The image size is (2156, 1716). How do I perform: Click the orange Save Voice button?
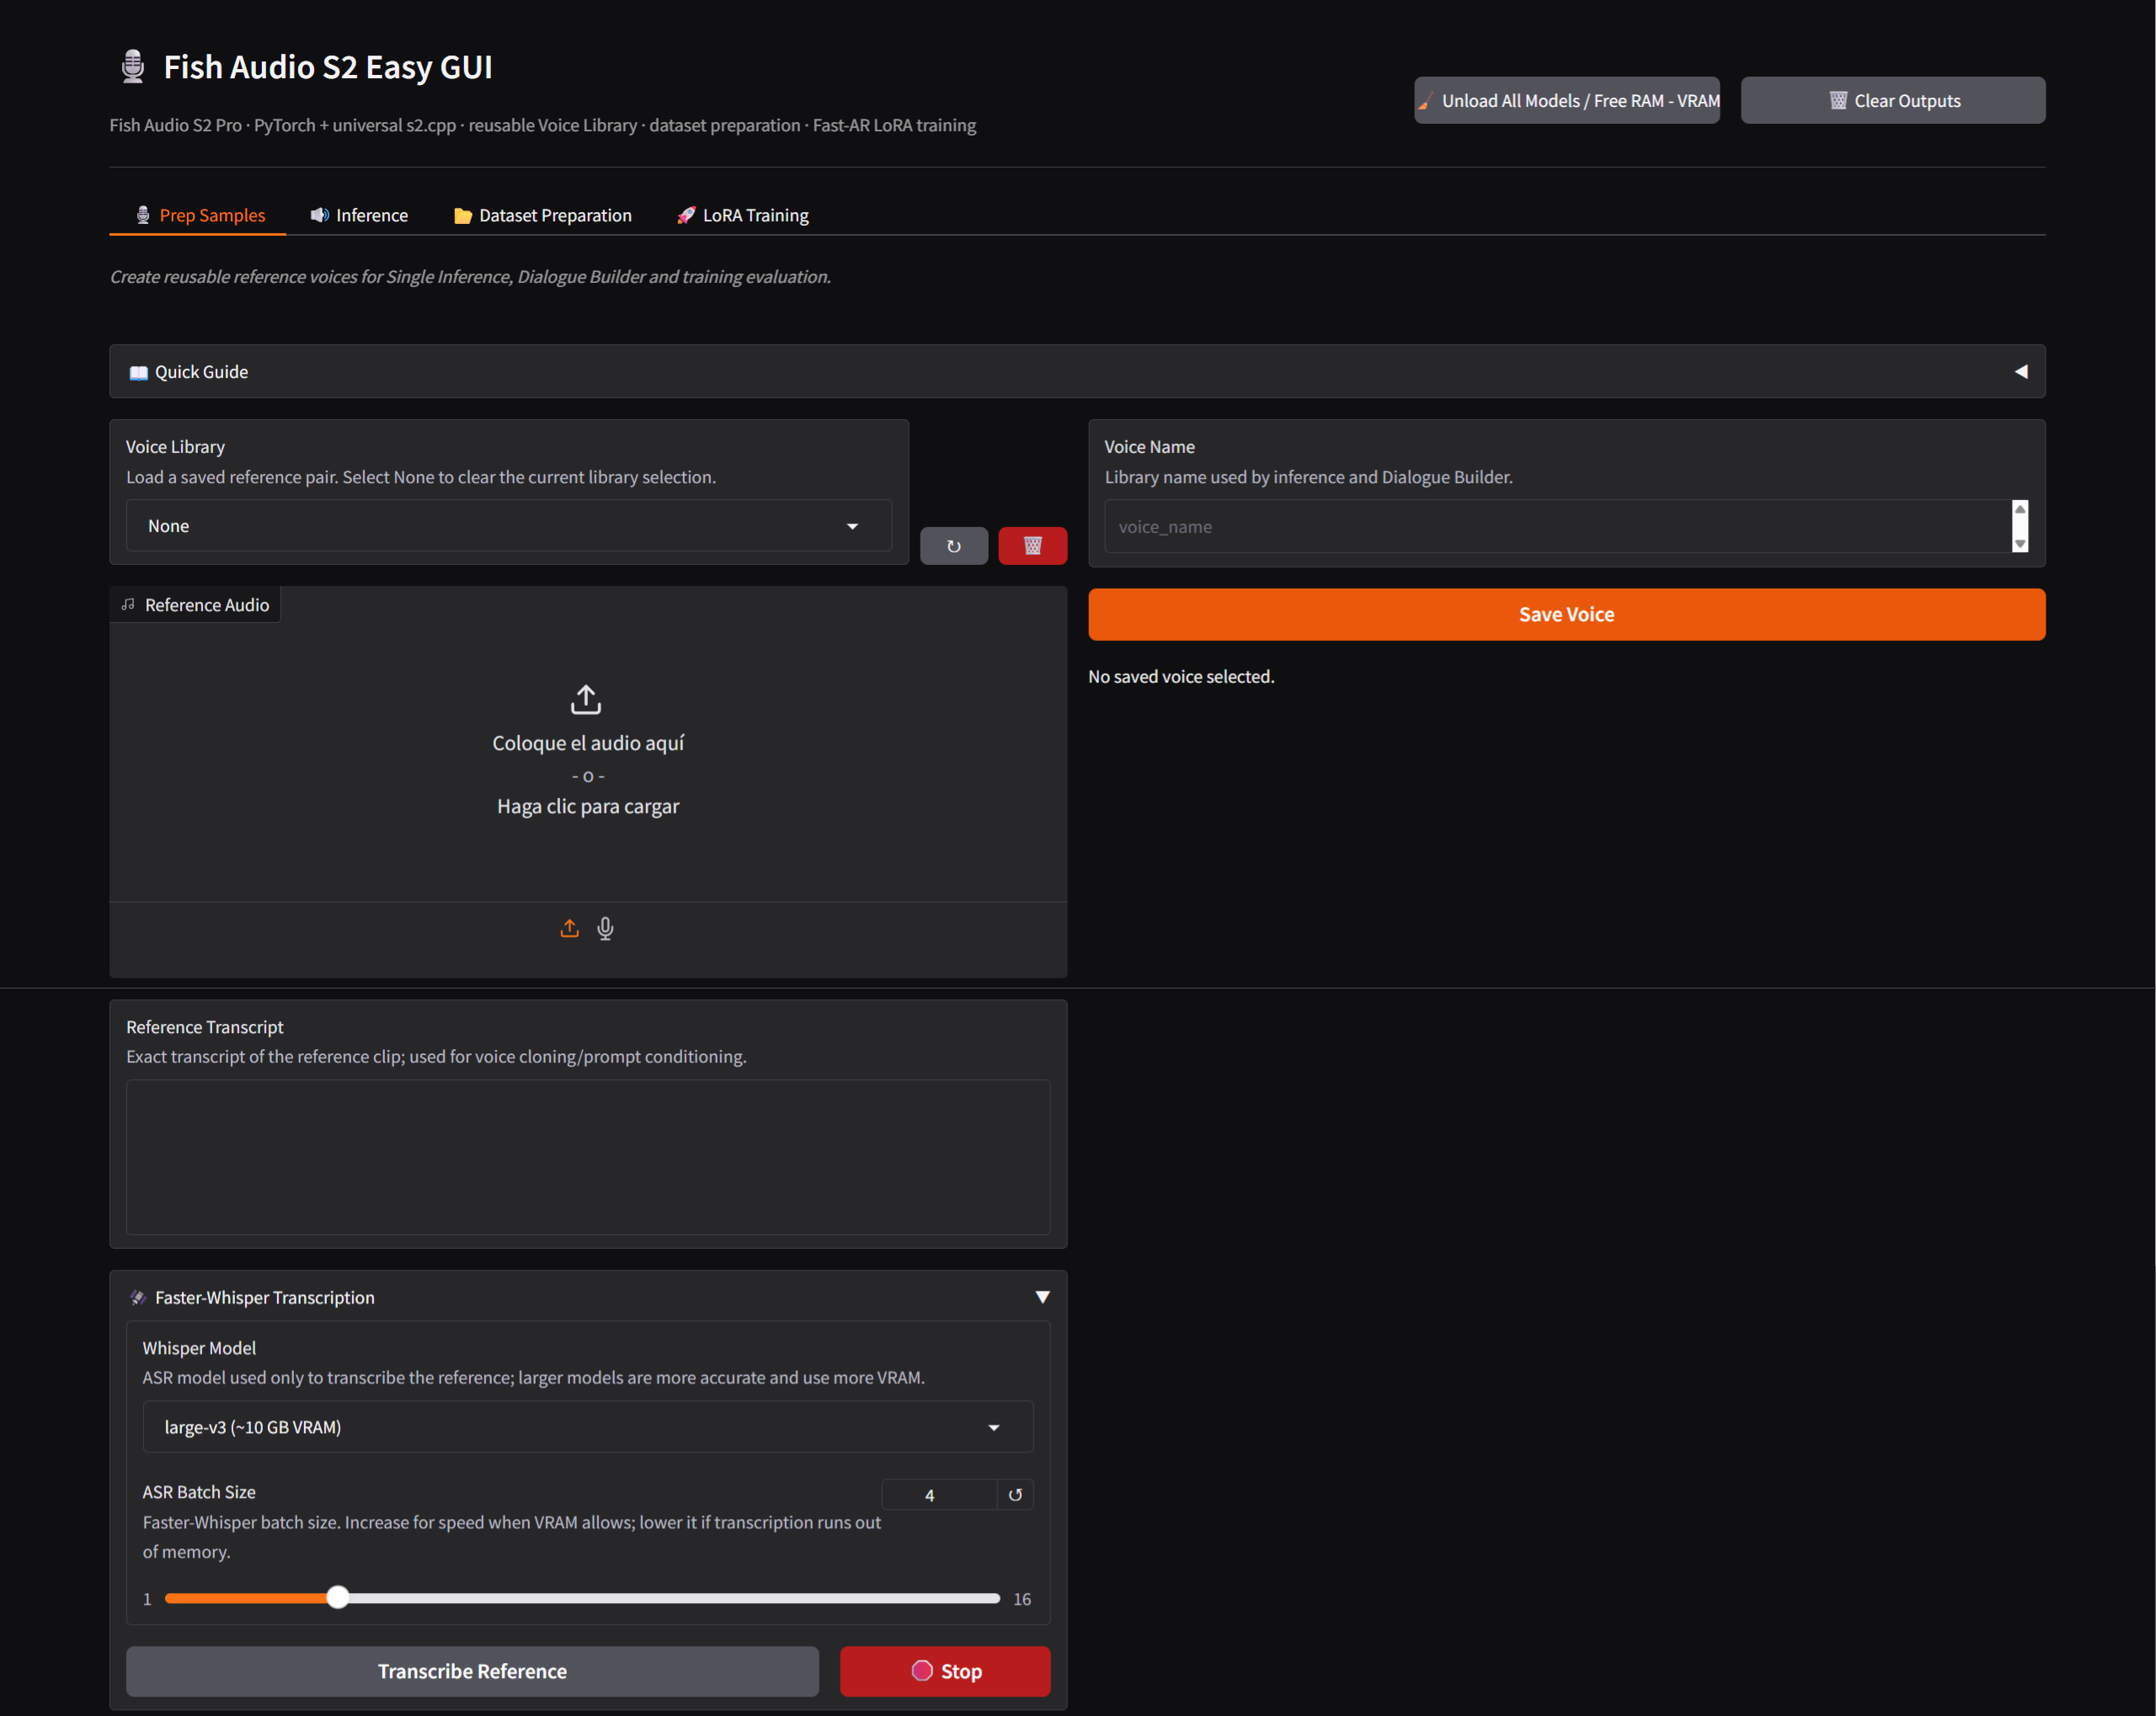[1567, 614]
